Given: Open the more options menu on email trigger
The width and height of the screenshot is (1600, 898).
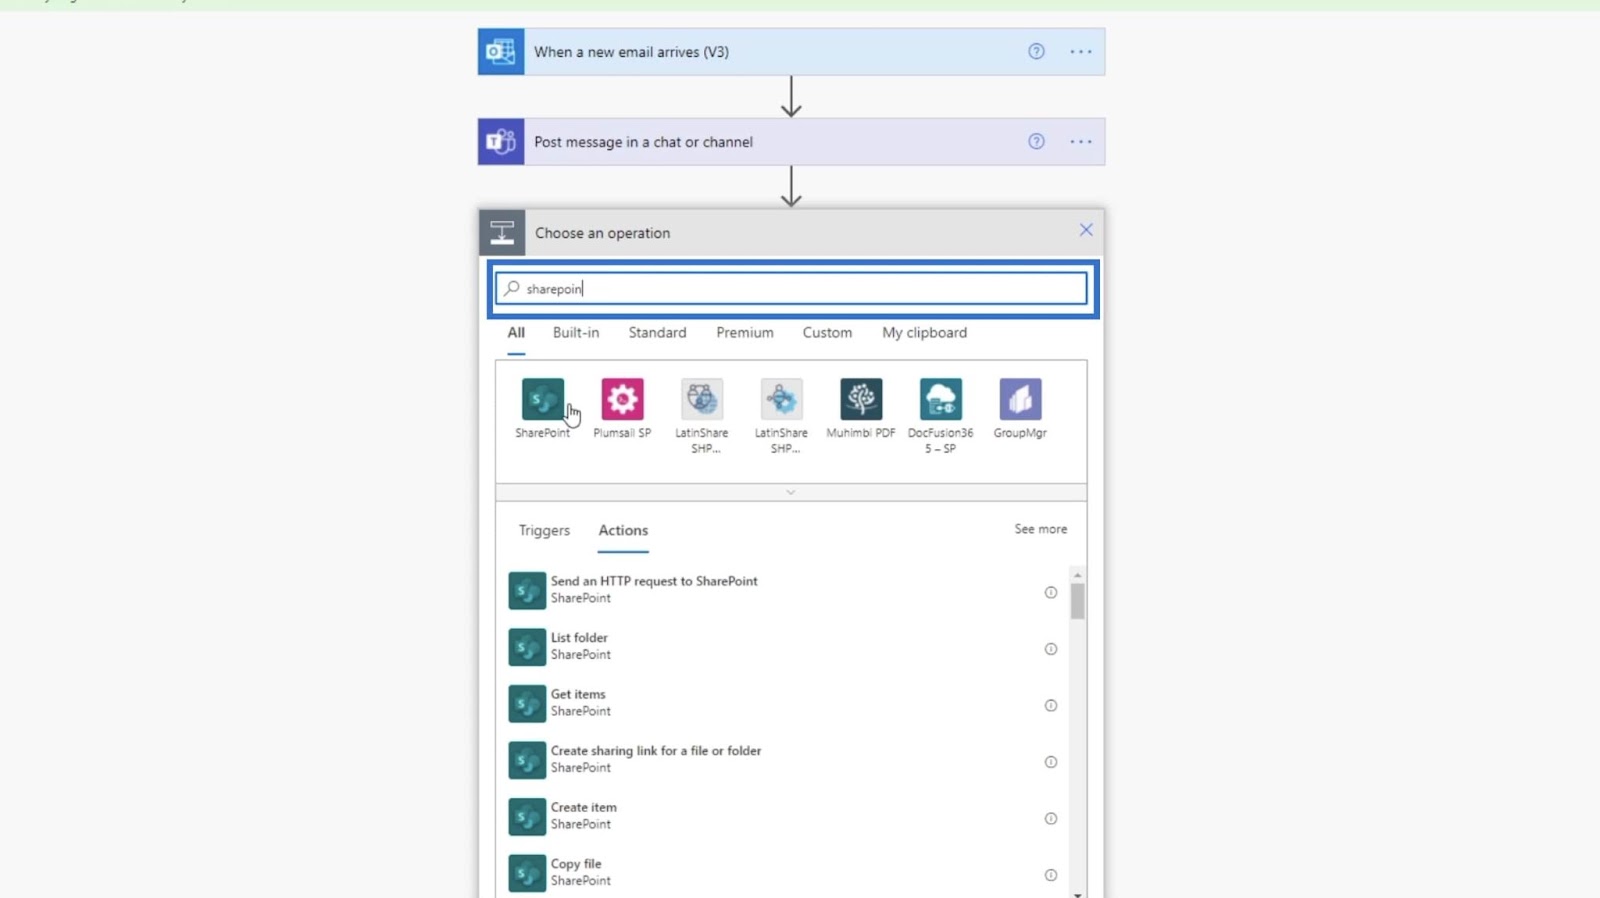Looking at the screenshot, I should coord(1081,52).
